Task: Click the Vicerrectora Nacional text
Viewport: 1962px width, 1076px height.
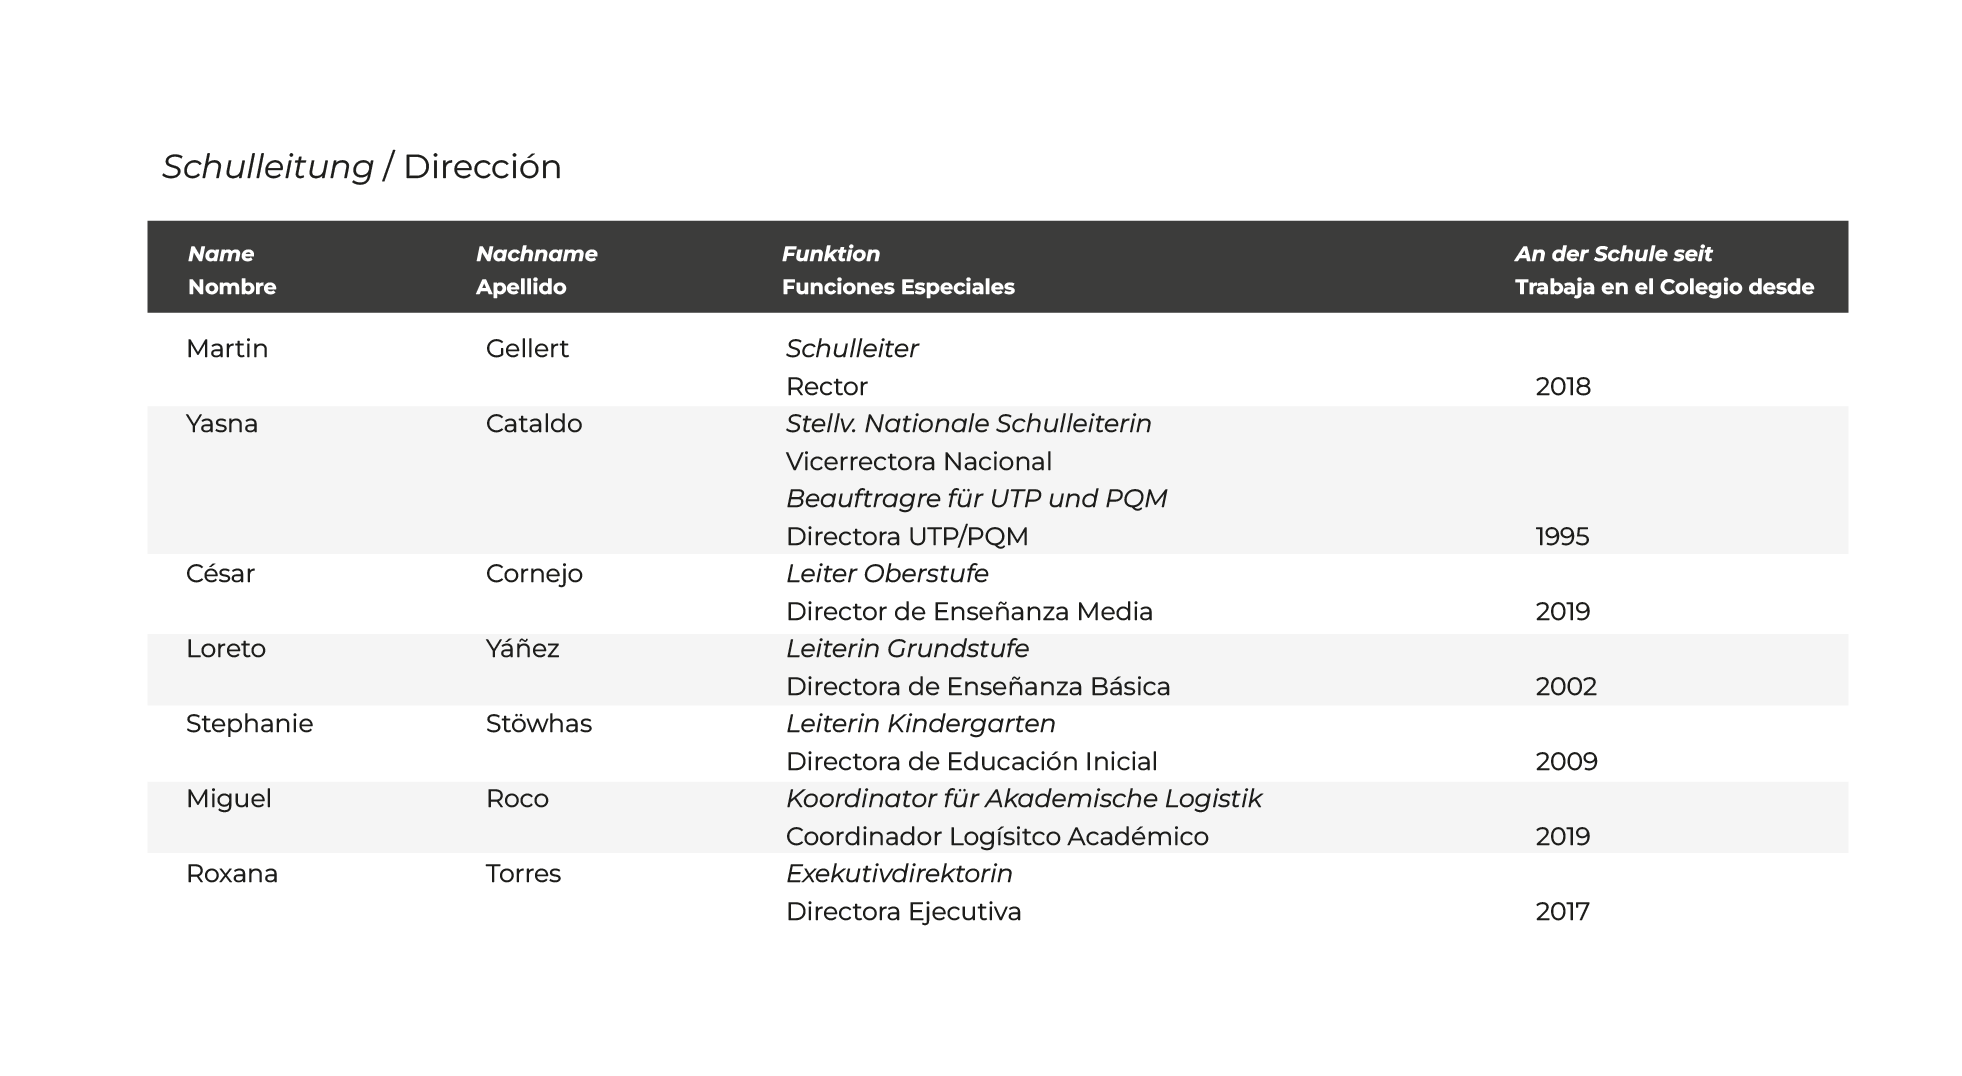Action: click(x=918, y=462)
